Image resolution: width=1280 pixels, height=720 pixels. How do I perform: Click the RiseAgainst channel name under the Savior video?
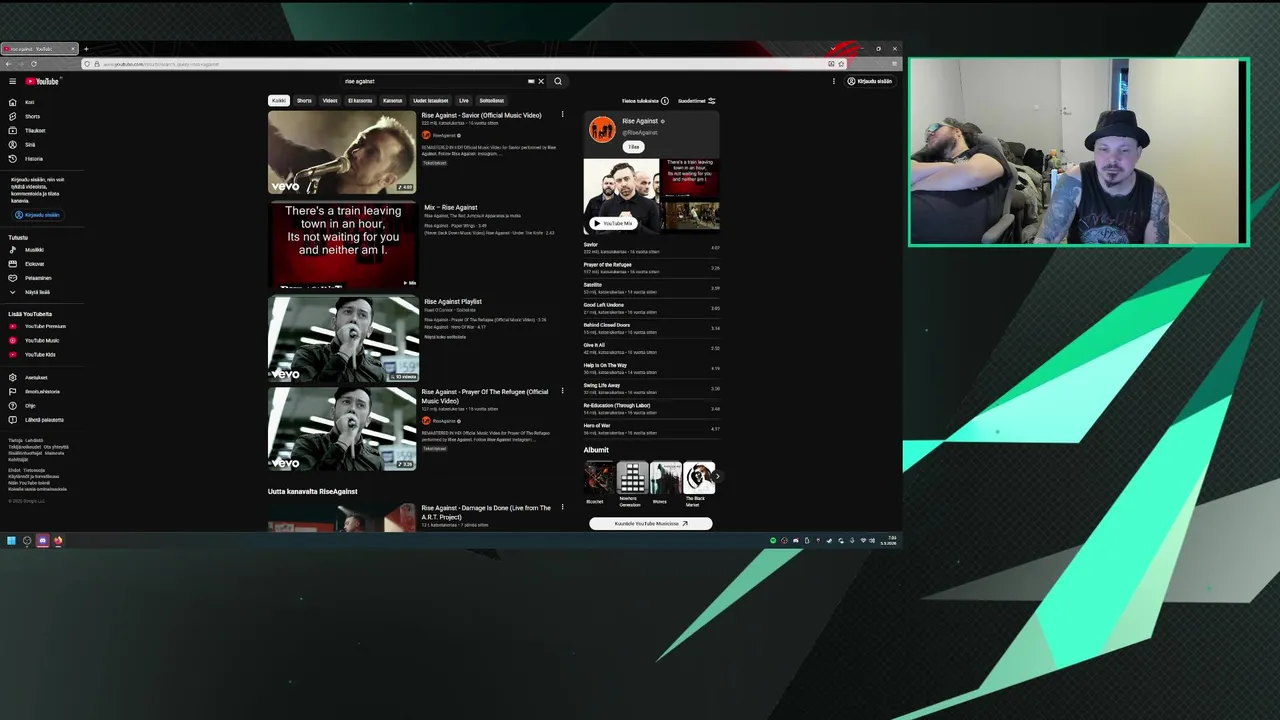[x=444, y=135]
